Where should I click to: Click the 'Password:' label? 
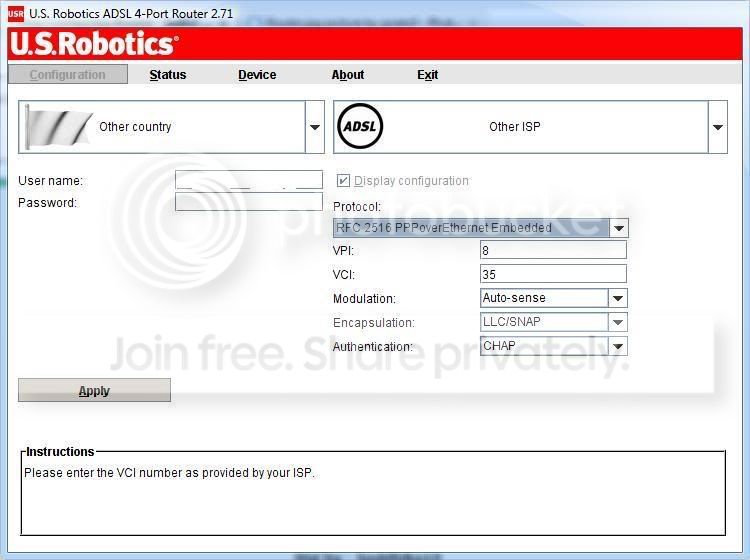pos(47,203)
